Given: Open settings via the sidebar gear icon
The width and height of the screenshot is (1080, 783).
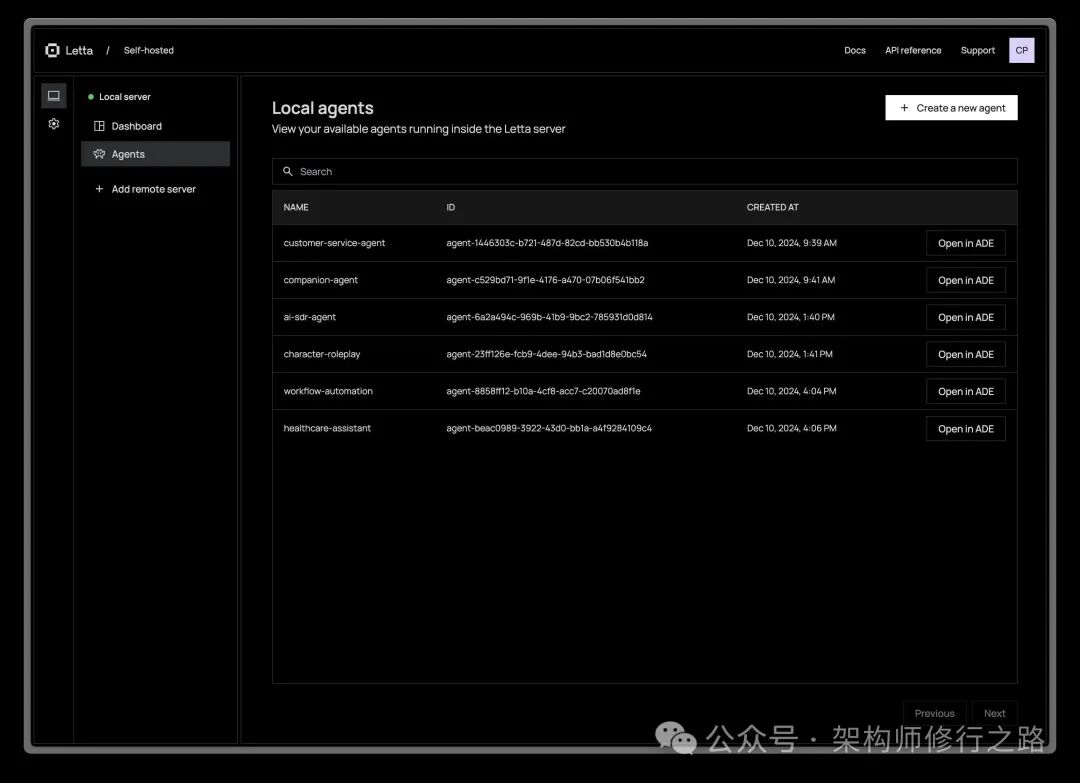Looking at the screenshot, I should [x=54, y=124].
